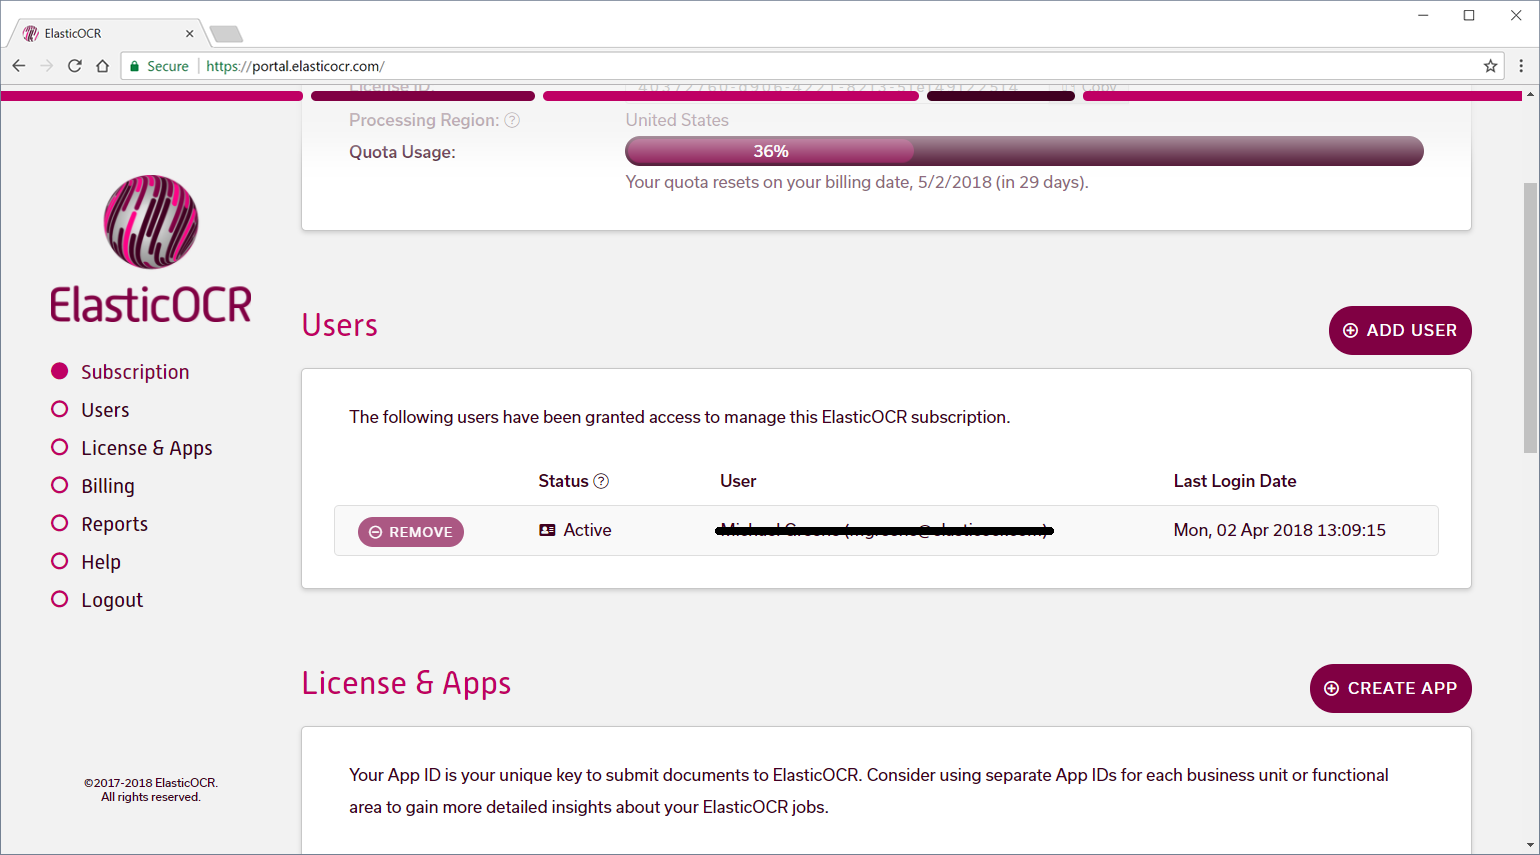Click the copyright notice text

coord(151,790)
